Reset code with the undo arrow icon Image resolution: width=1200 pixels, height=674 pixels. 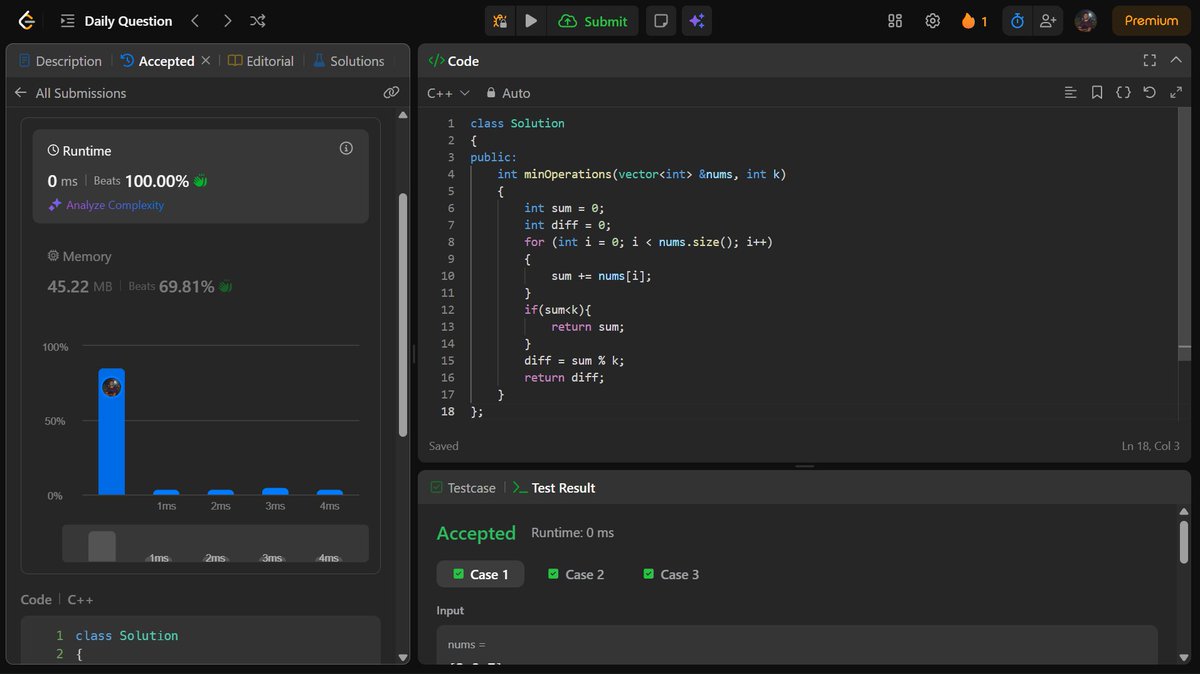point(1149,93)
